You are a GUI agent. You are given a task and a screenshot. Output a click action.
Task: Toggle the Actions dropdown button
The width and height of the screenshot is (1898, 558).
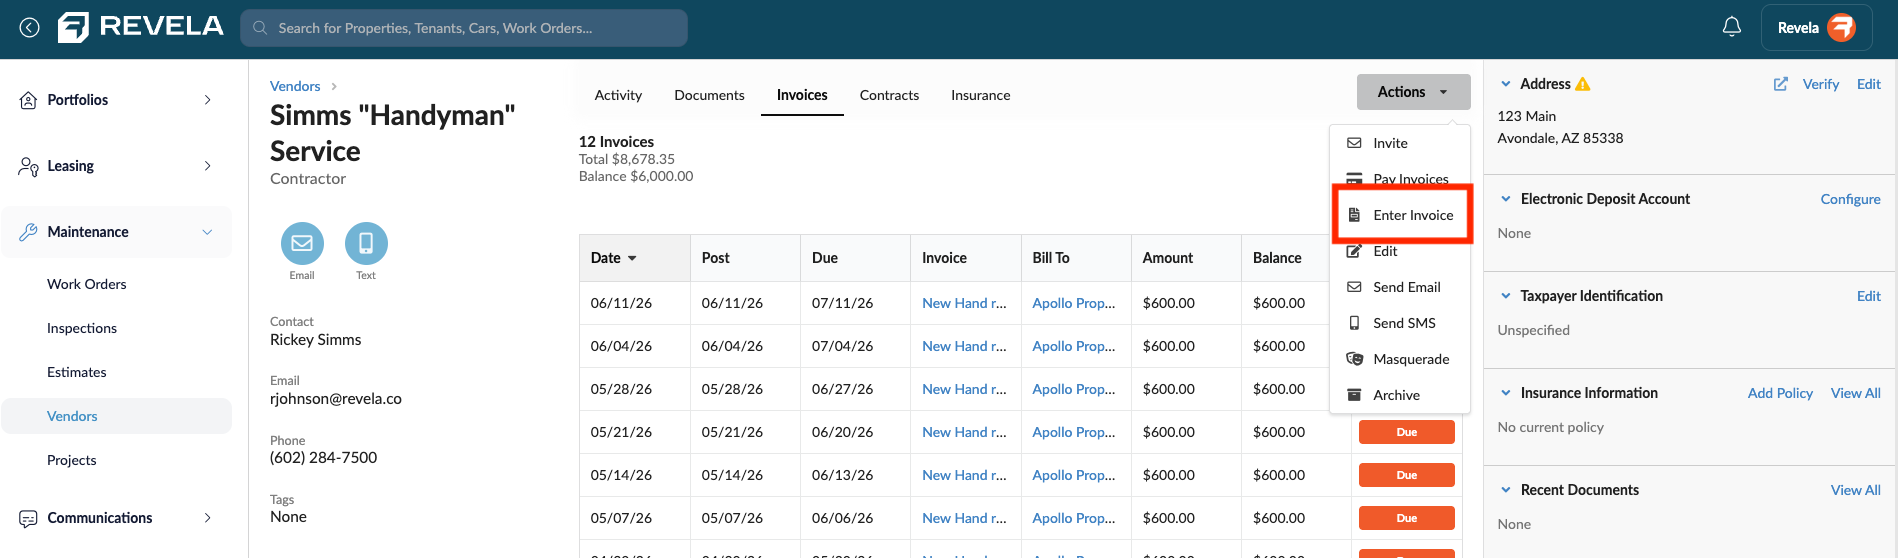[x=1413, y=92]
